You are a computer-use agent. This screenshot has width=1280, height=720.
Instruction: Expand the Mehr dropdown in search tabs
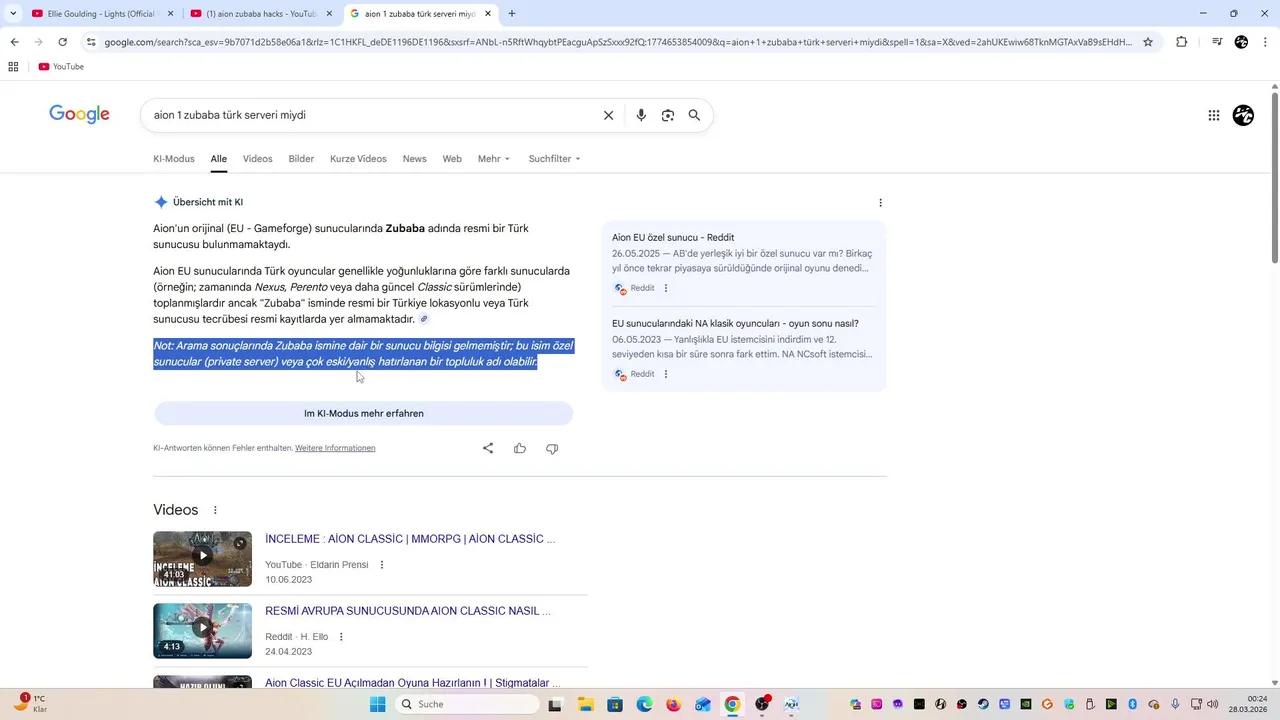[494, 159]
